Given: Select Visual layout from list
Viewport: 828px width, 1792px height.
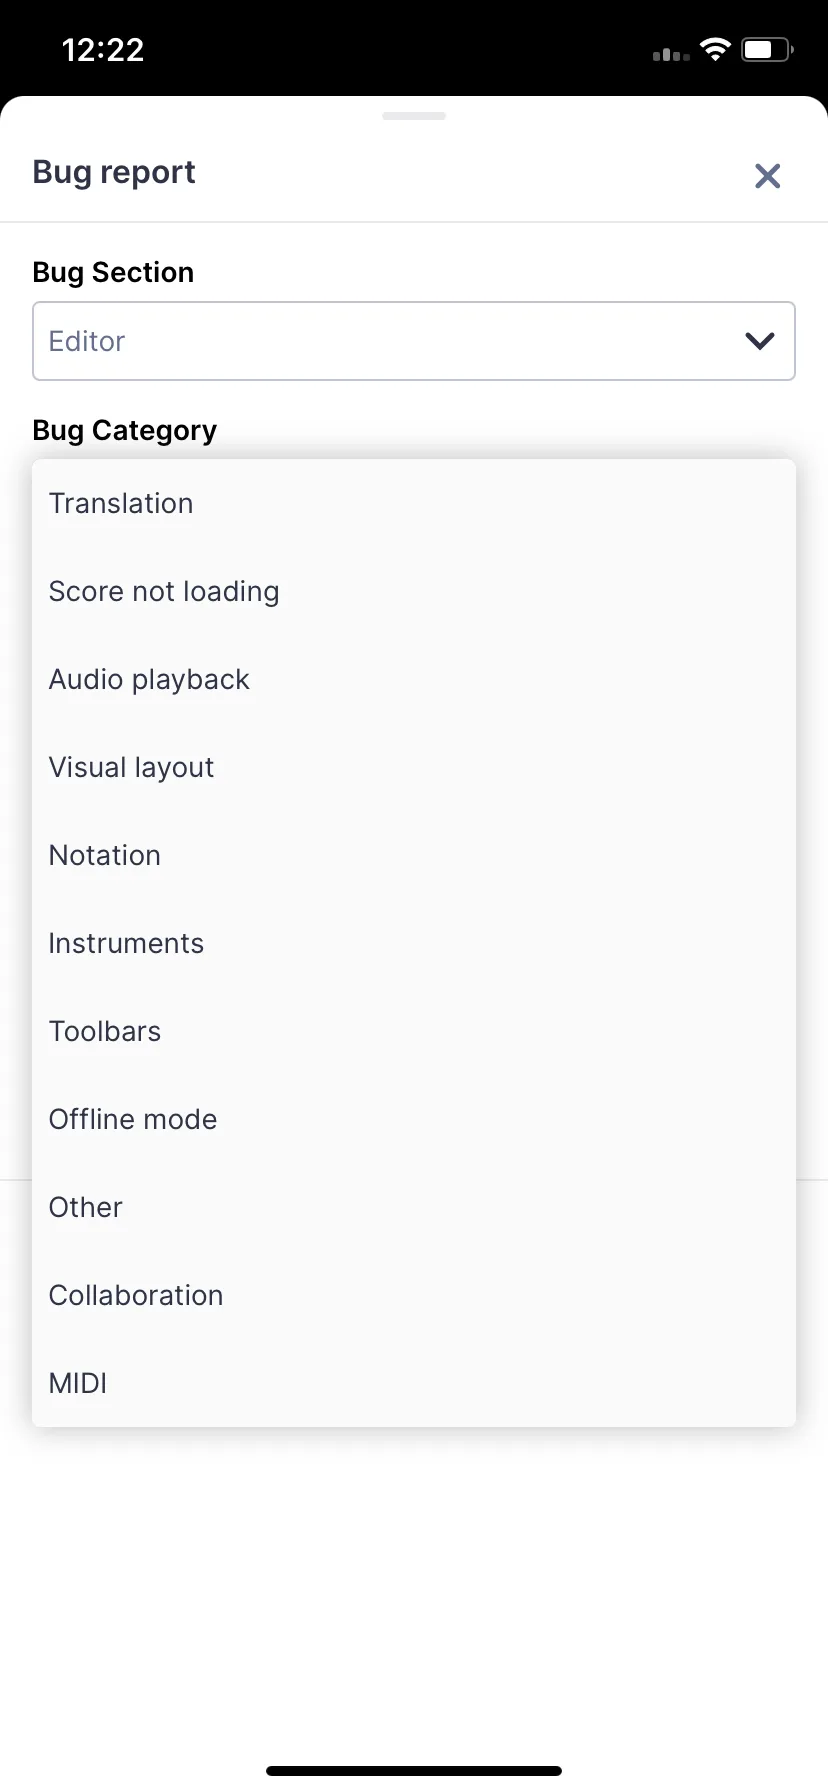Looking at the screenshot, I should point(131,767).
